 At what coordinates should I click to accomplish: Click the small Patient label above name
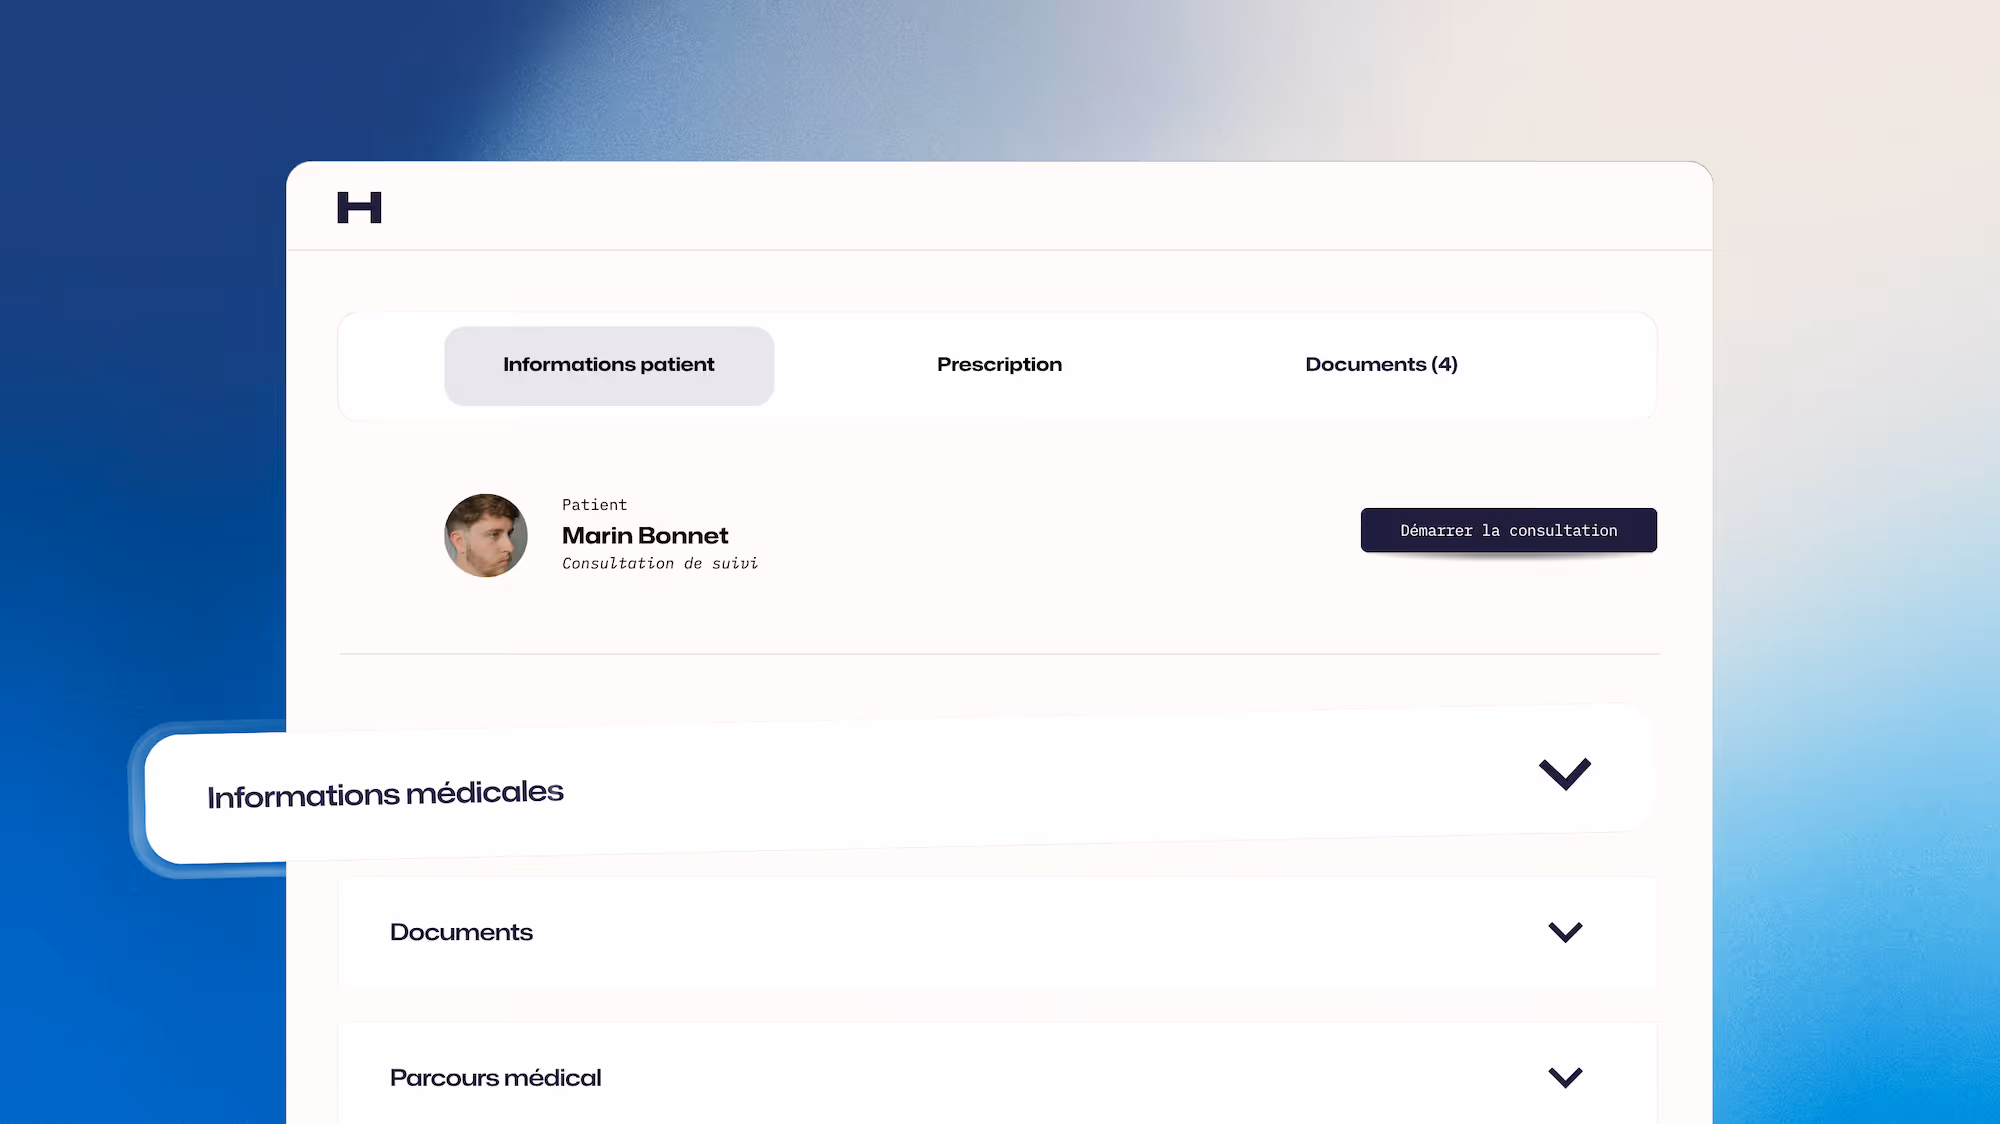pyautogui.click(x=594, y=505)
